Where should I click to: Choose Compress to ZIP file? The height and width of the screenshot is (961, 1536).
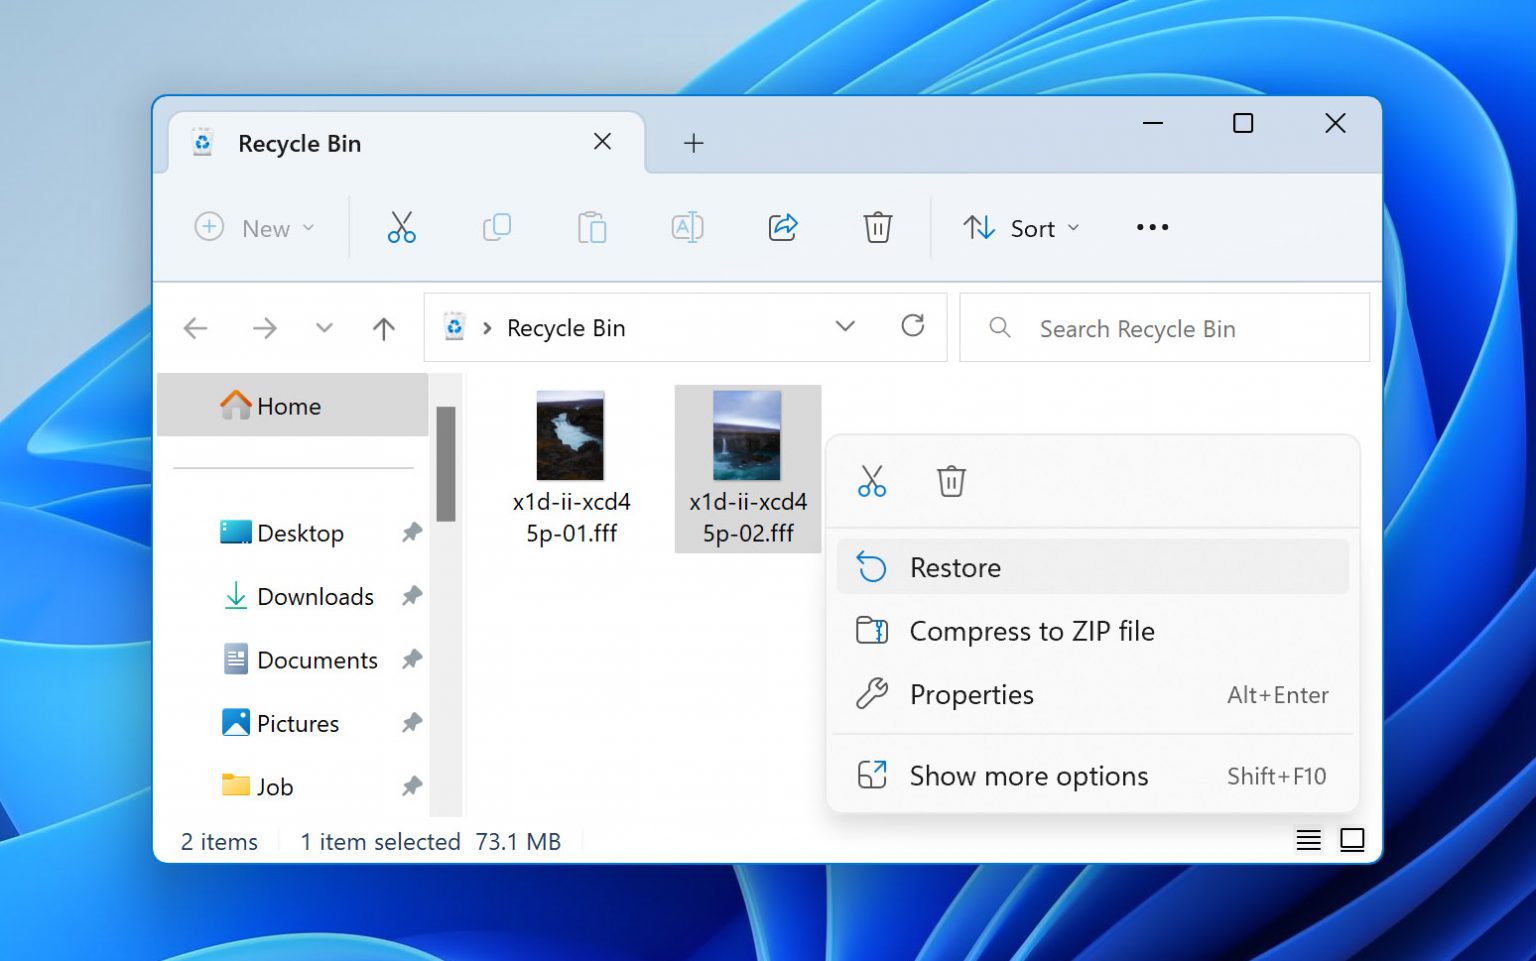click(x=1032, y=631)
